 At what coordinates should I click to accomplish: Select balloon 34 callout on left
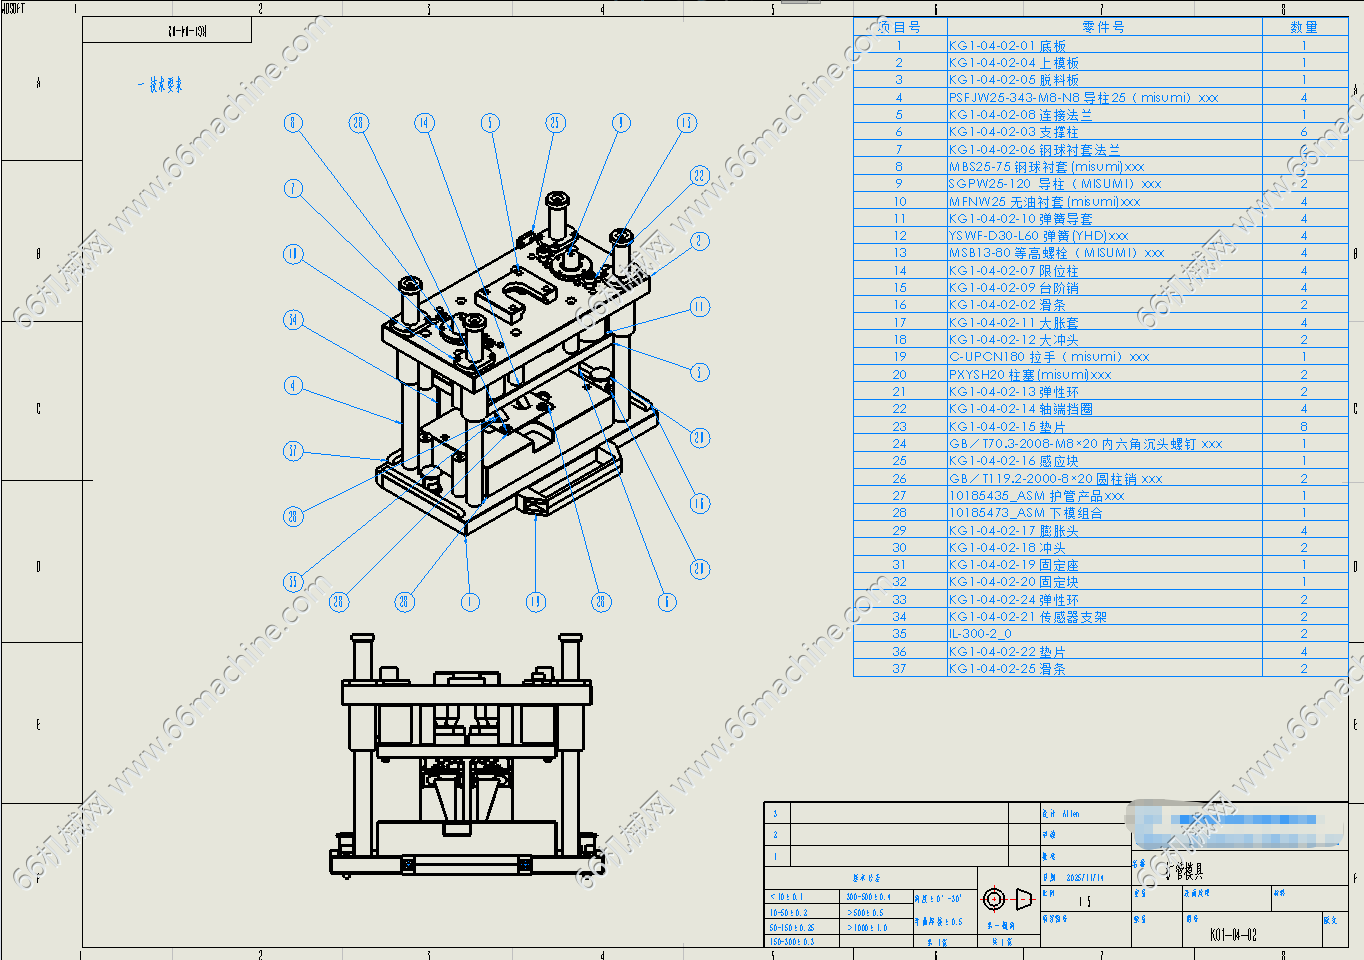(x=293, y=320)
